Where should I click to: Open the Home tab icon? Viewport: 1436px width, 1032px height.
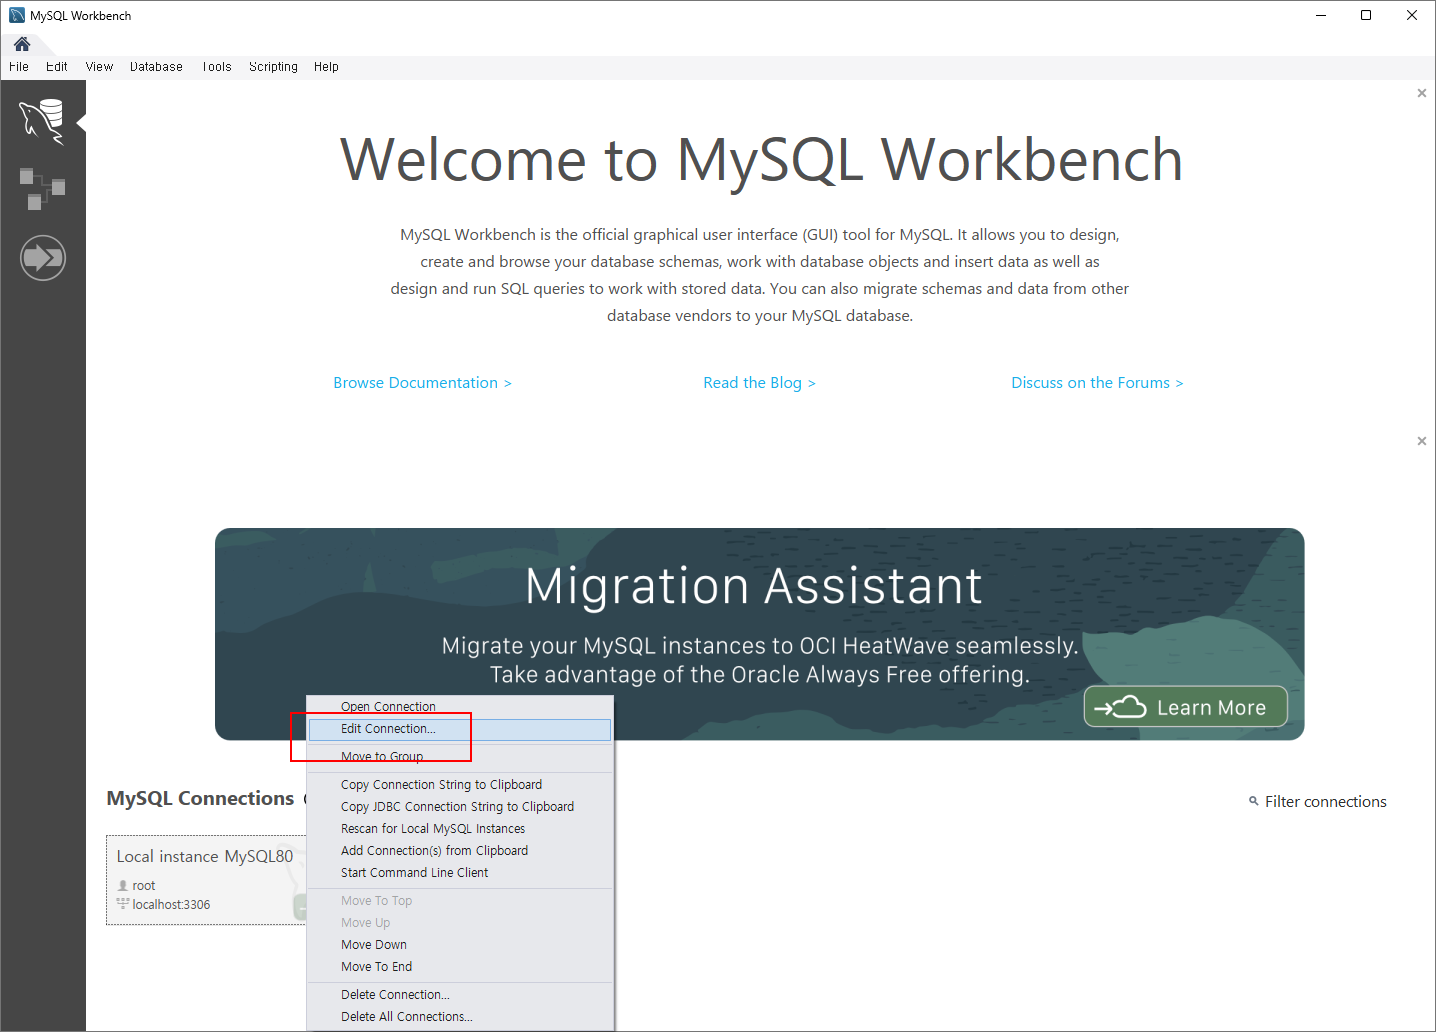click(x=22, y=44)
